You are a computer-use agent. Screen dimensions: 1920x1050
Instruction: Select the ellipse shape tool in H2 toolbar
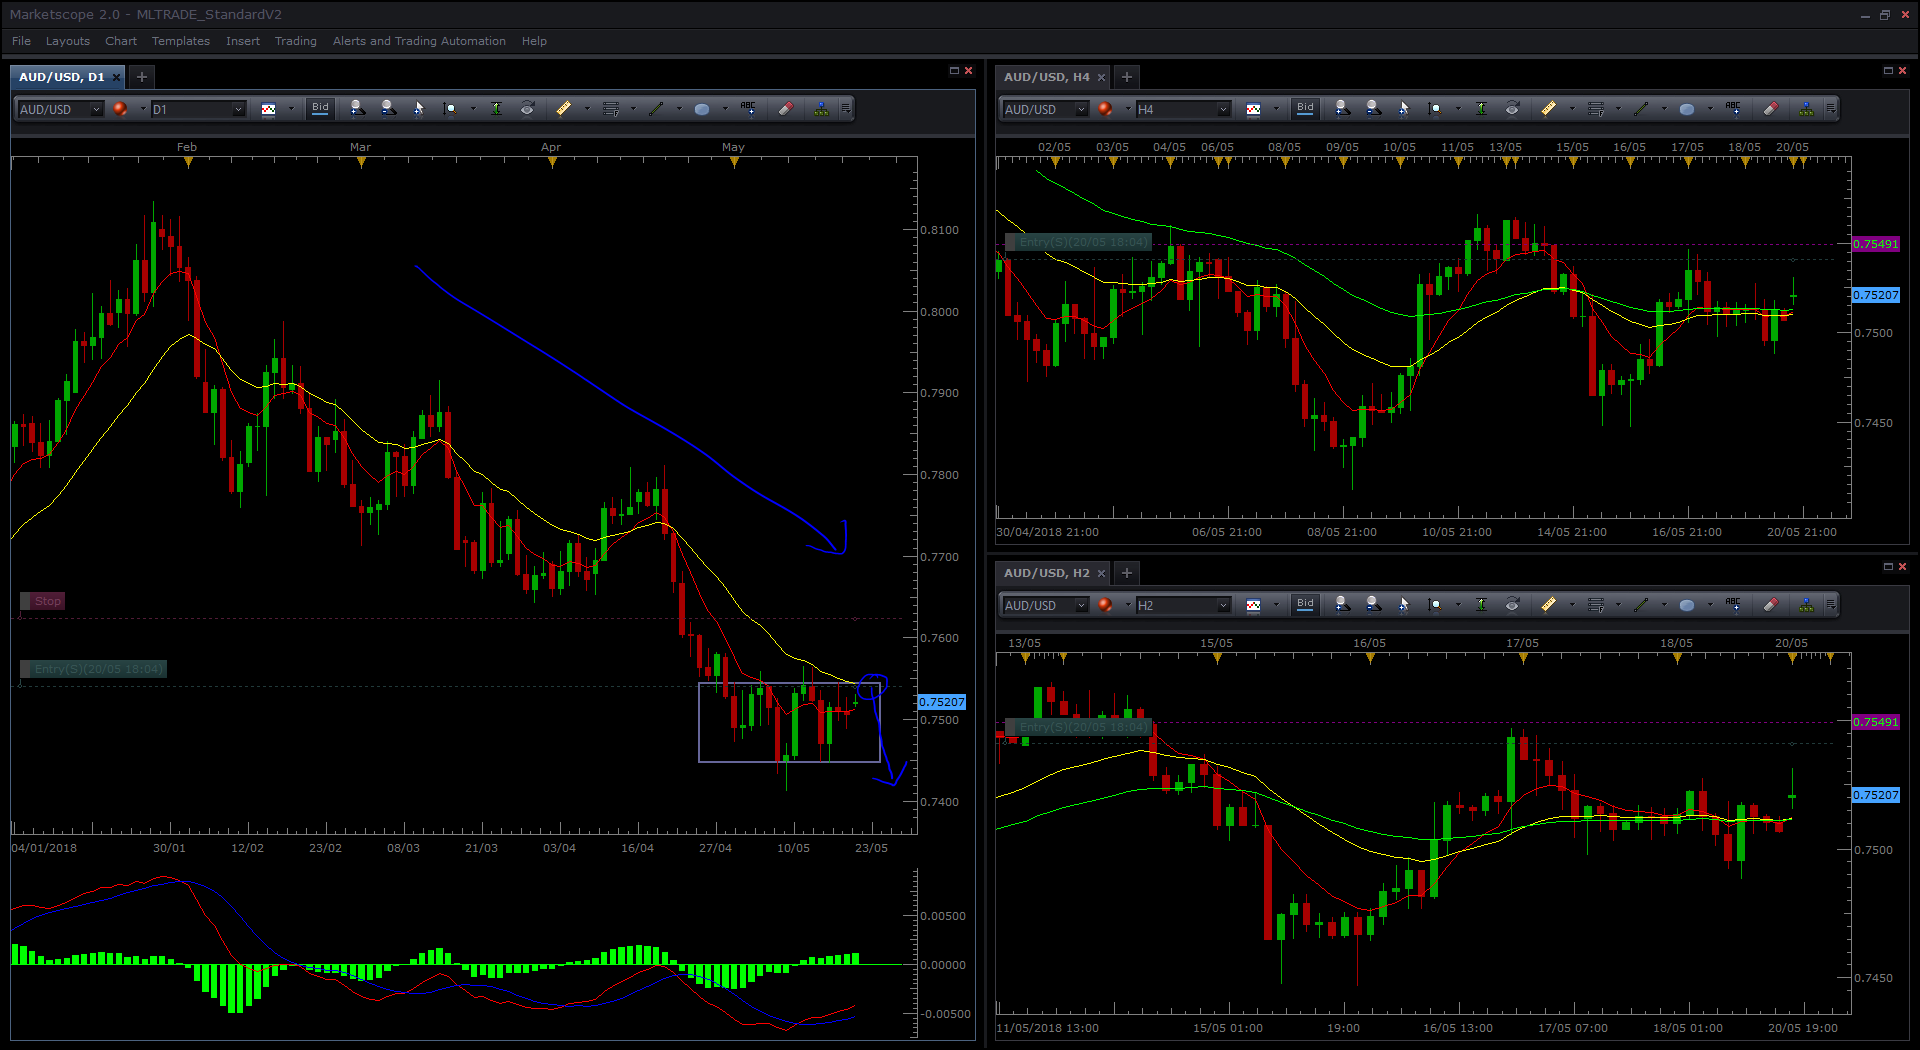(x=1687, y=605)
